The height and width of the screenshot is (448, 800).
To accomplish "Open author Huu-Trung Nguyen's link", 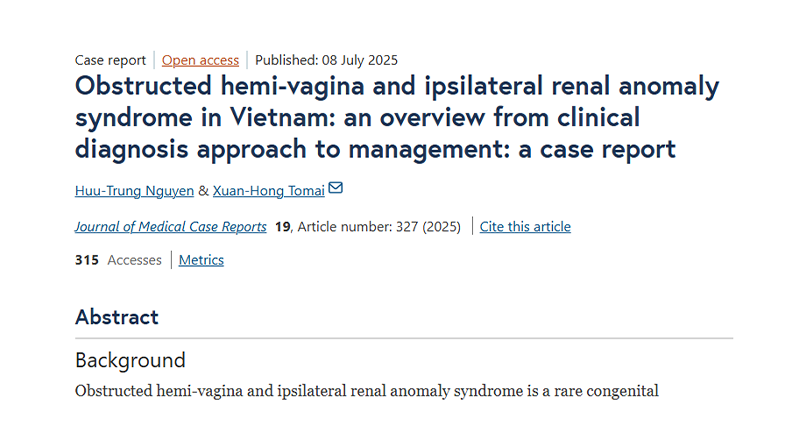I will tap(134, 191).
